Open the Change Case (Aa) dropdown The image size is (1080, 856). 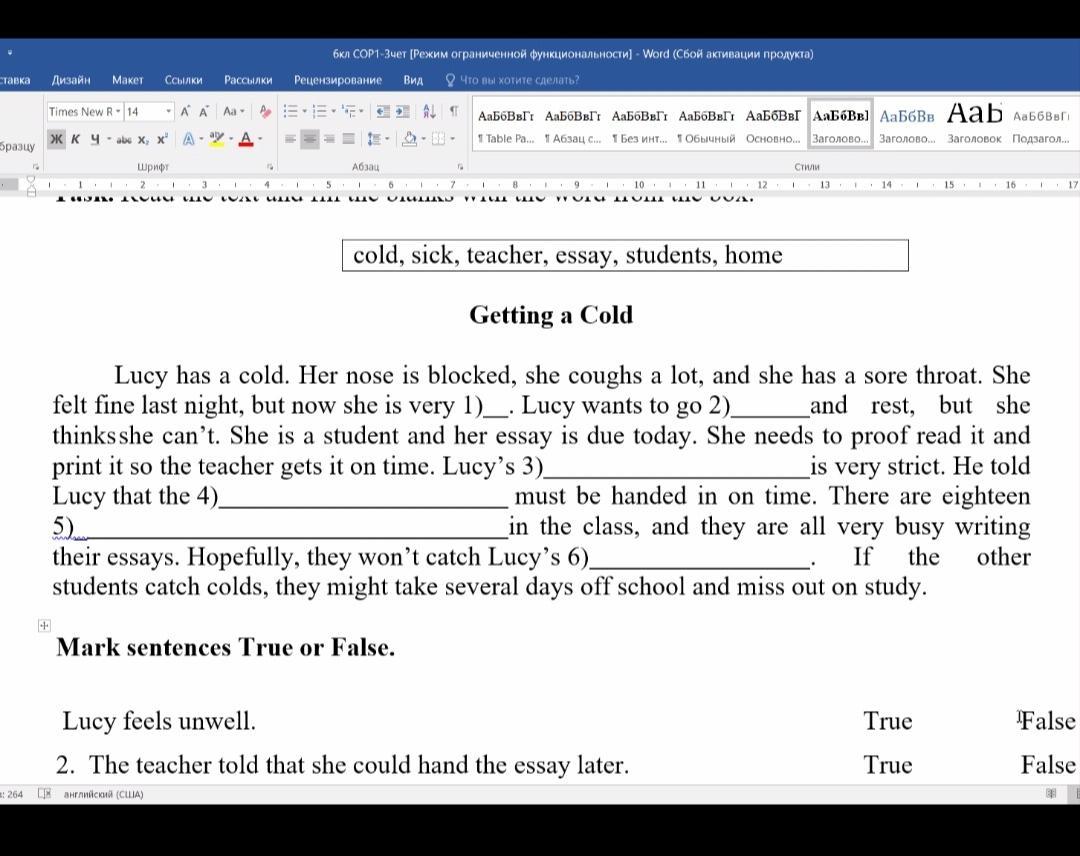(x=233, y=112)
